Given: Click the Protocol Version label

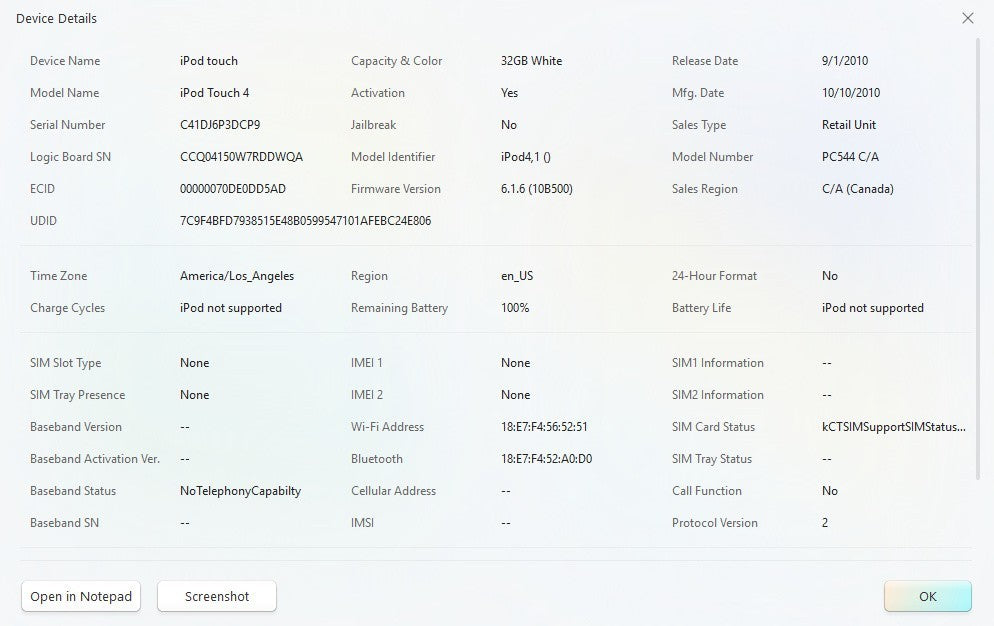Looking at the screenshot, I should coord(714,523).
